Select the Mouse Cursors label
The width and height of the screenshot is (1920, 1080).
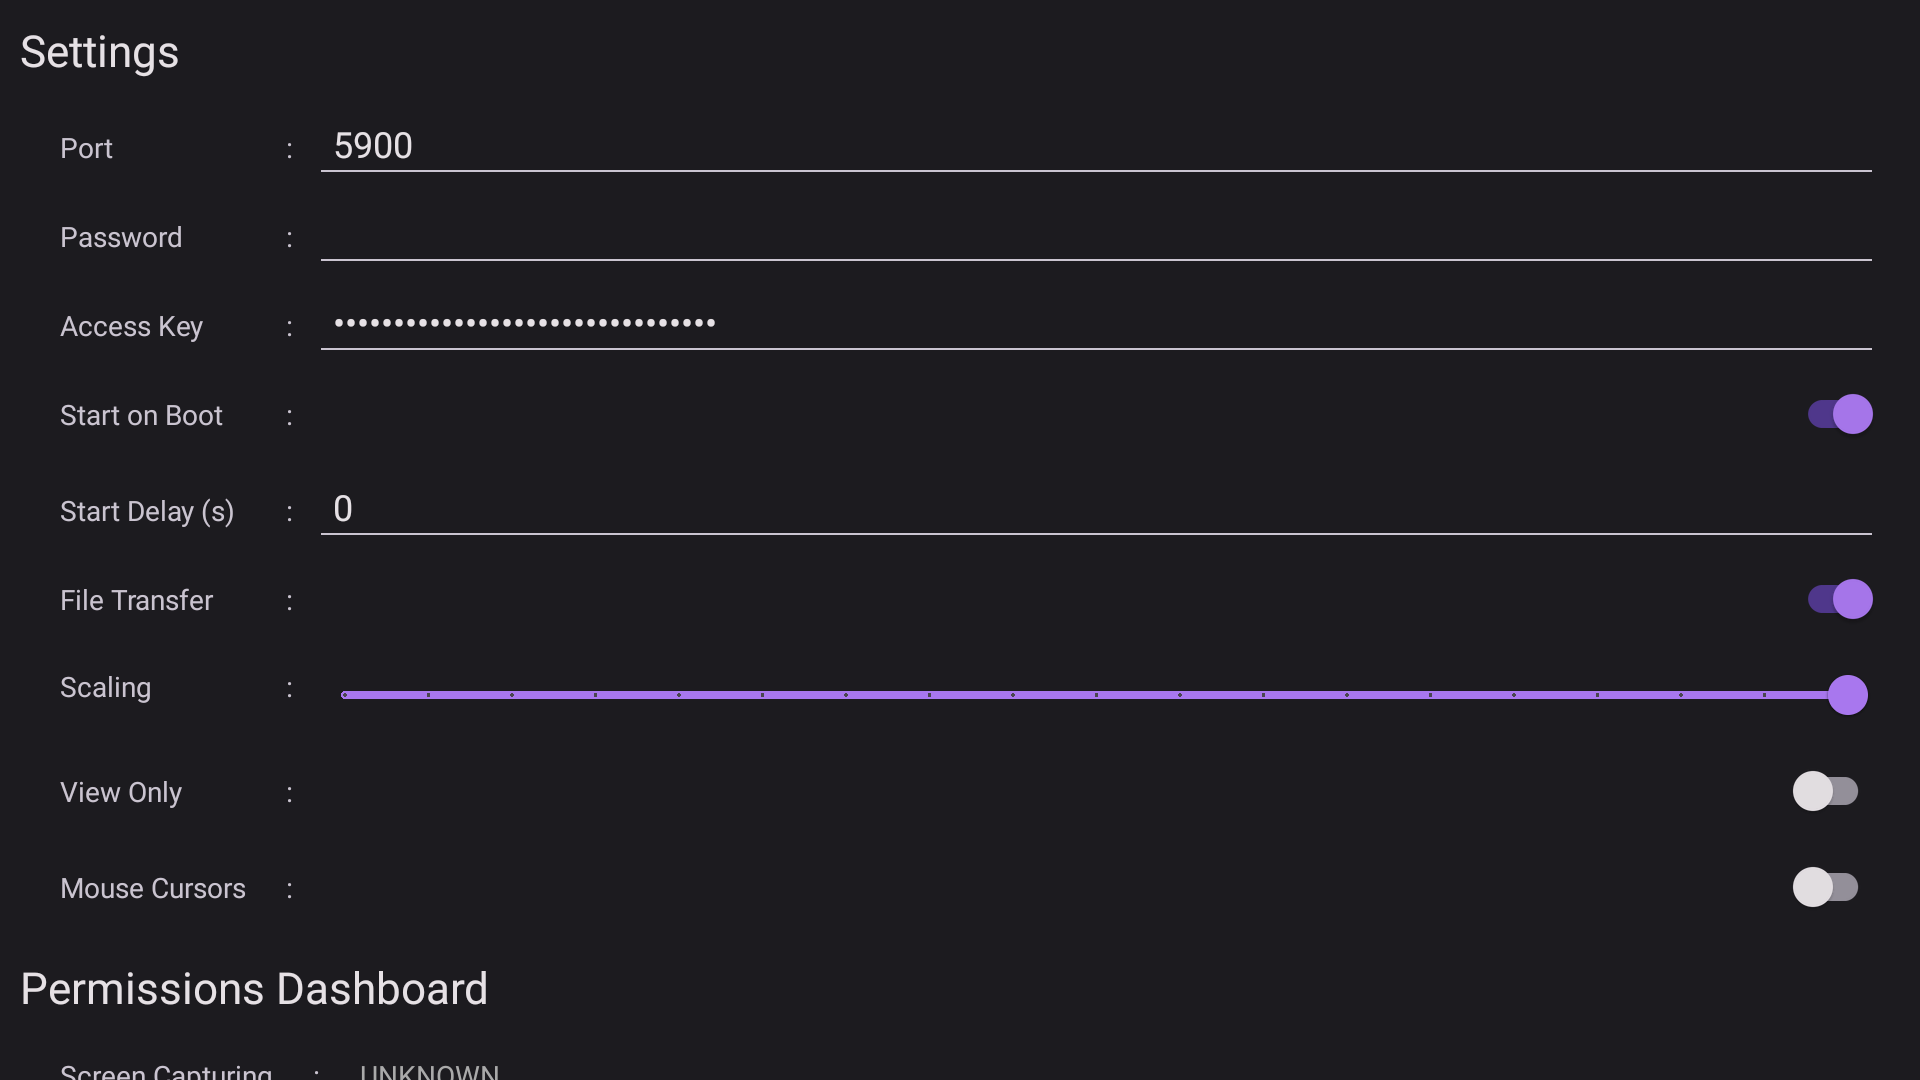point(152,889)
